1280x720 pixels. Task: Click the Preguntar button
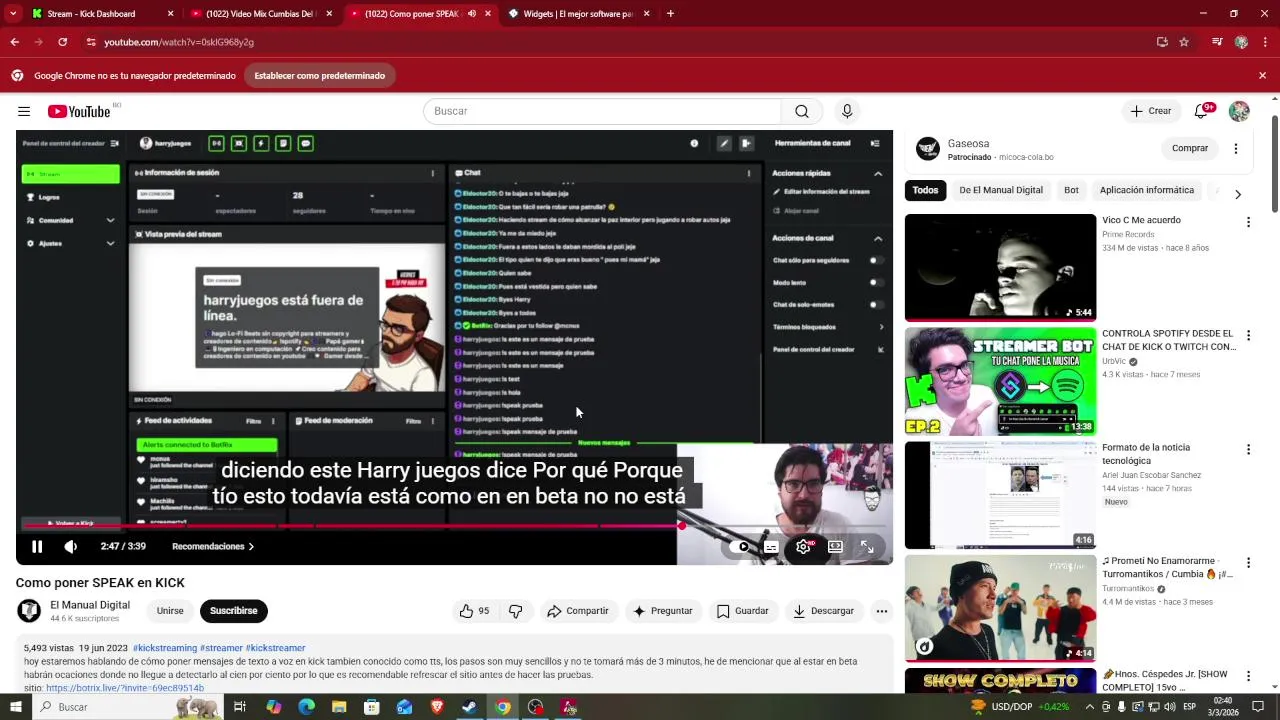[x=662, y=611]
